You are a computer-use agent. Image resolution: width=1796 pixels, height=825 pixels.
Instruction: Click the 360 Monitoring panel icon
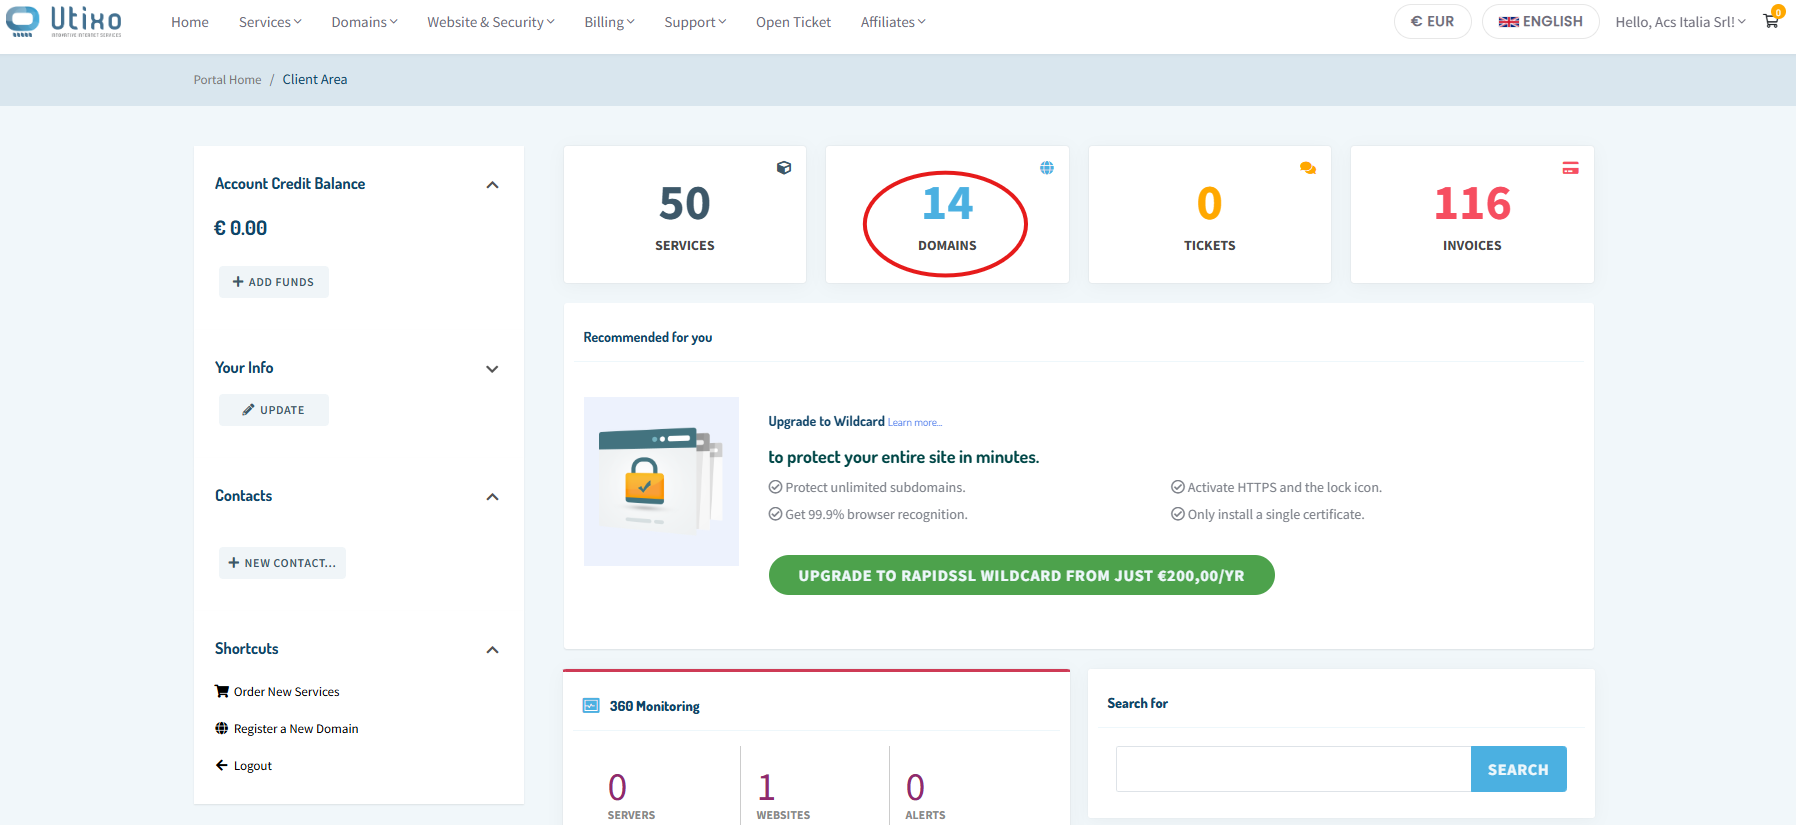(591, 706)
